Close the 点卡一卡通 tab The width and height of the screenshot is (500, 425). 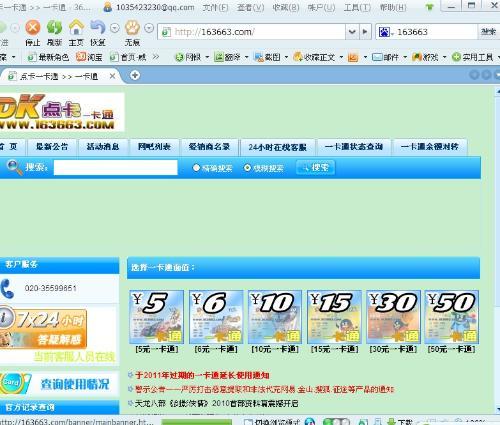point(113,76)
